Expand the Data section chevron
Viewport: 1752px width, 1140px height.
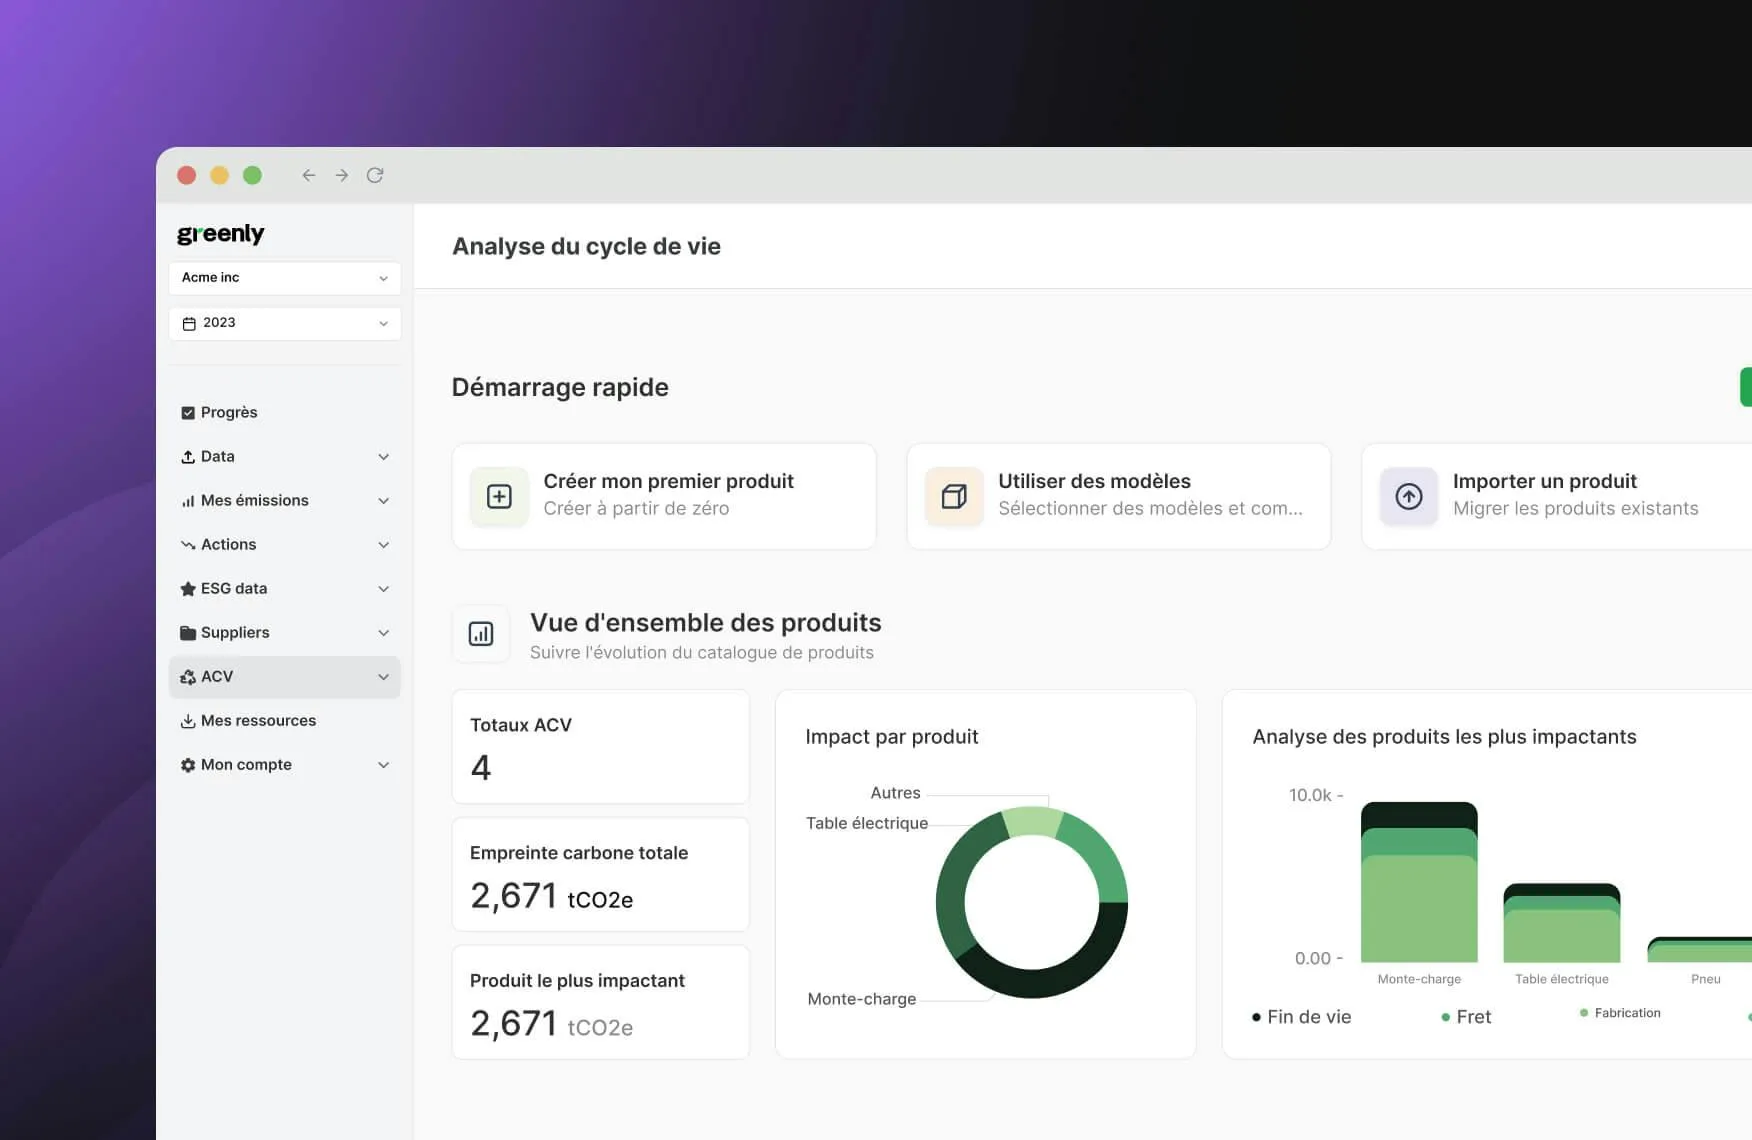pyautogui.click(x=383, y=457)
